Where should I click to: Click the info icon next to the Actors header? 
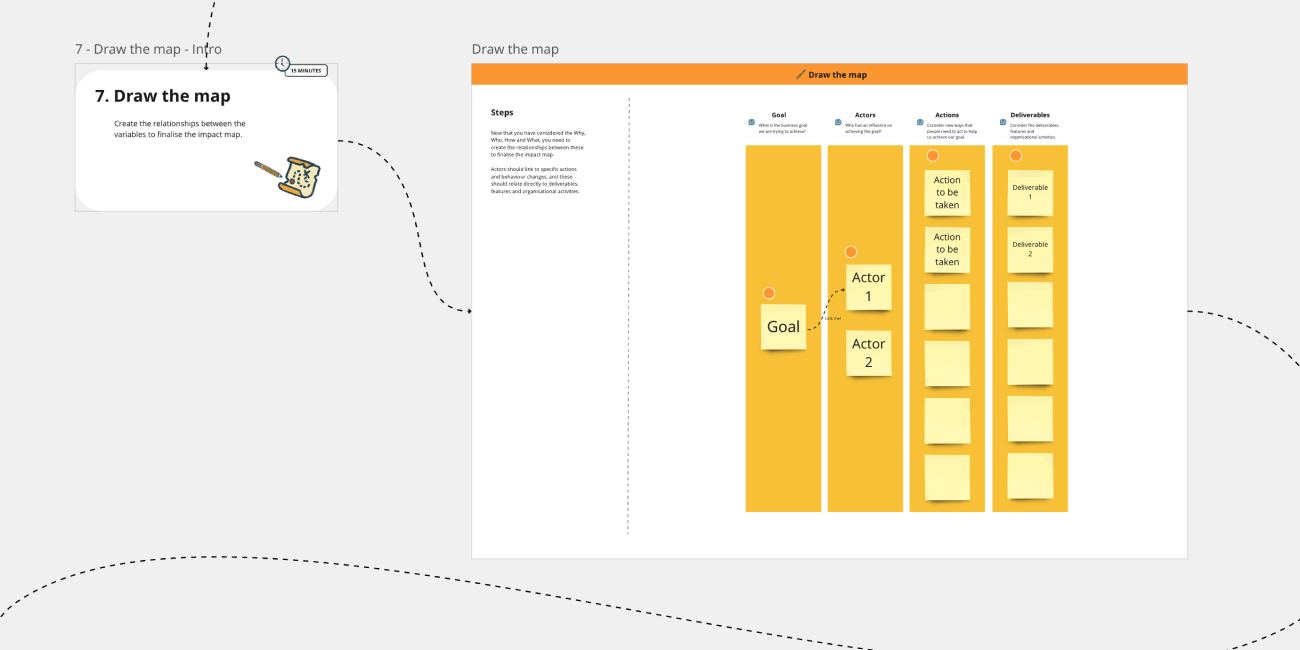click(x=837, y=121)
